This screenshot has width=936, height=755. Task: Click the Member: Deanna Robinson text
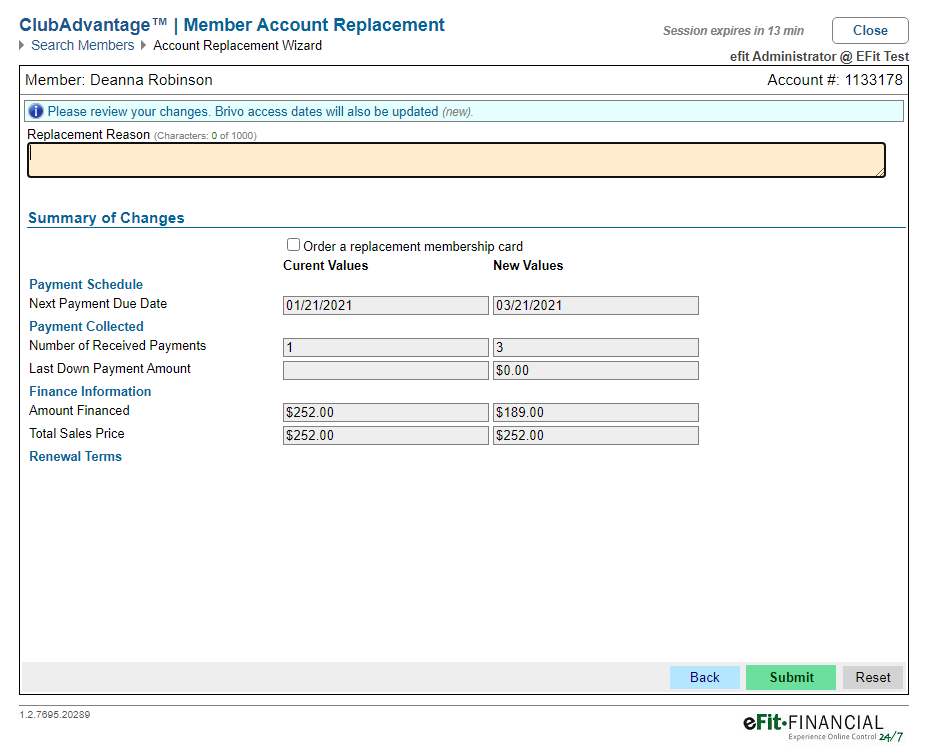(119, 80)
